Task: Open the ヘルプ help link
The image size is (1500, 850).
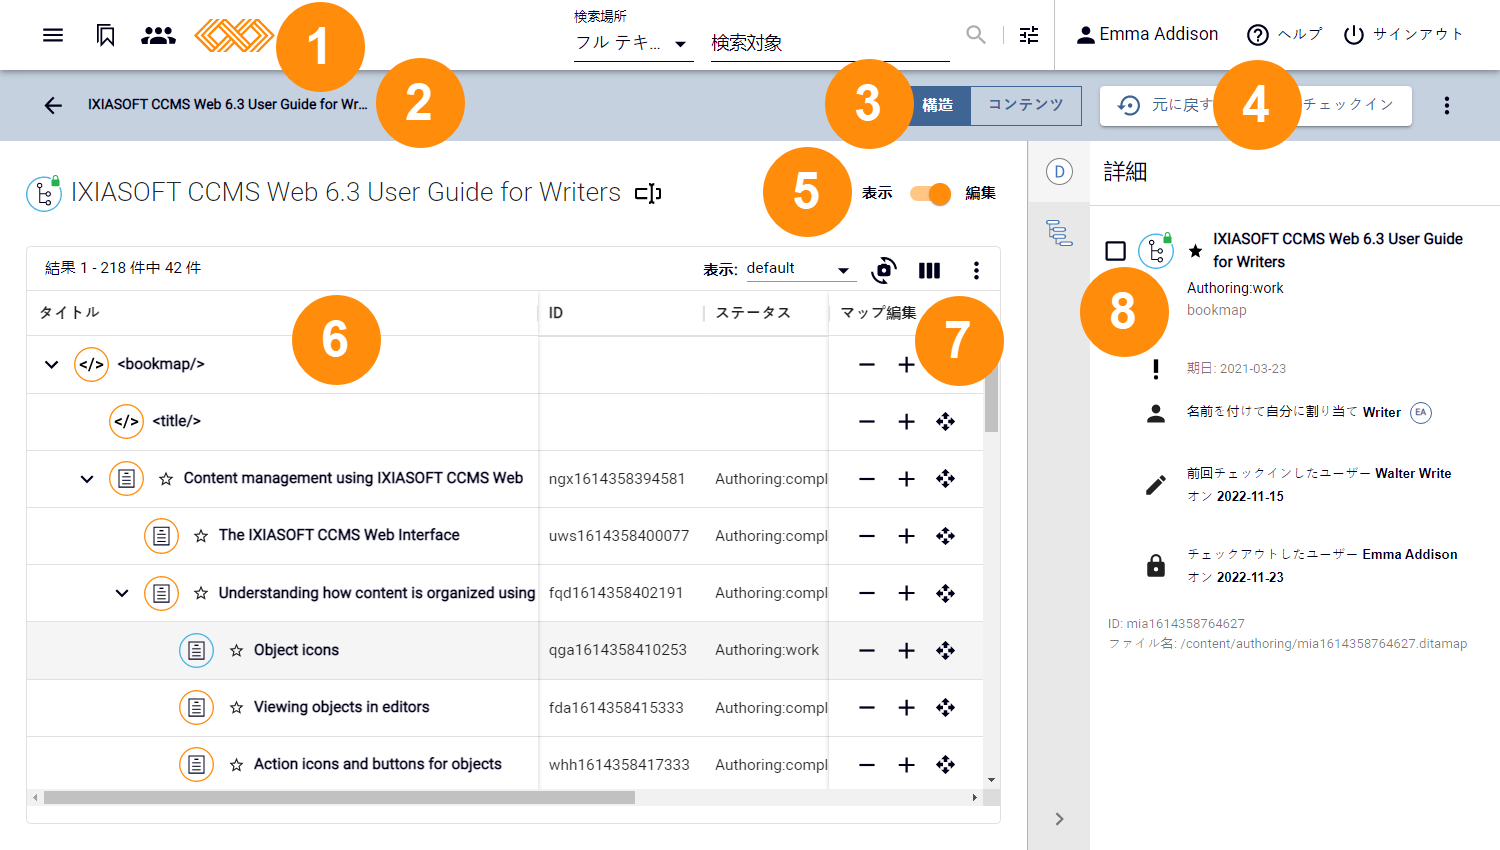Action: (1285, 34)
